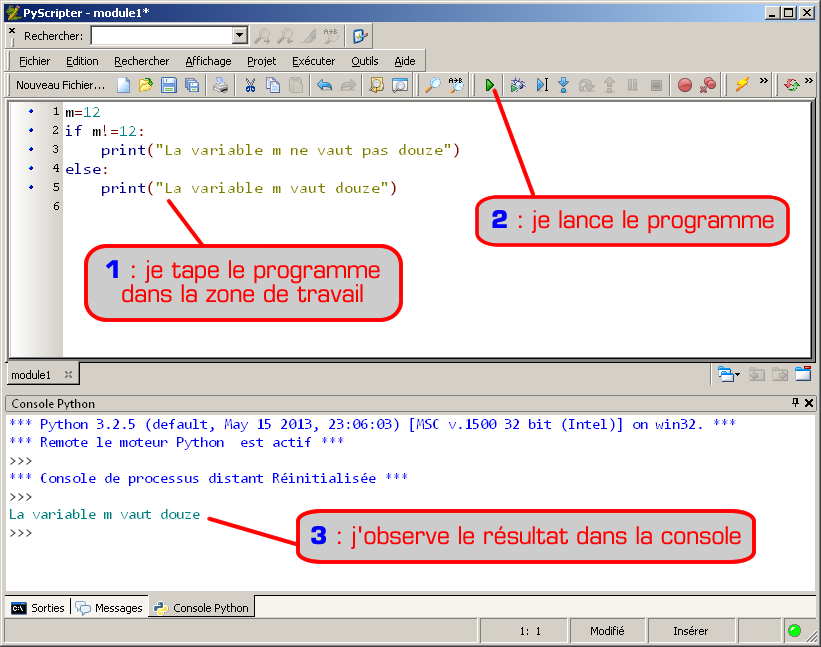Click the Save file floppy disk icon
821x647 pixels.
169,86
